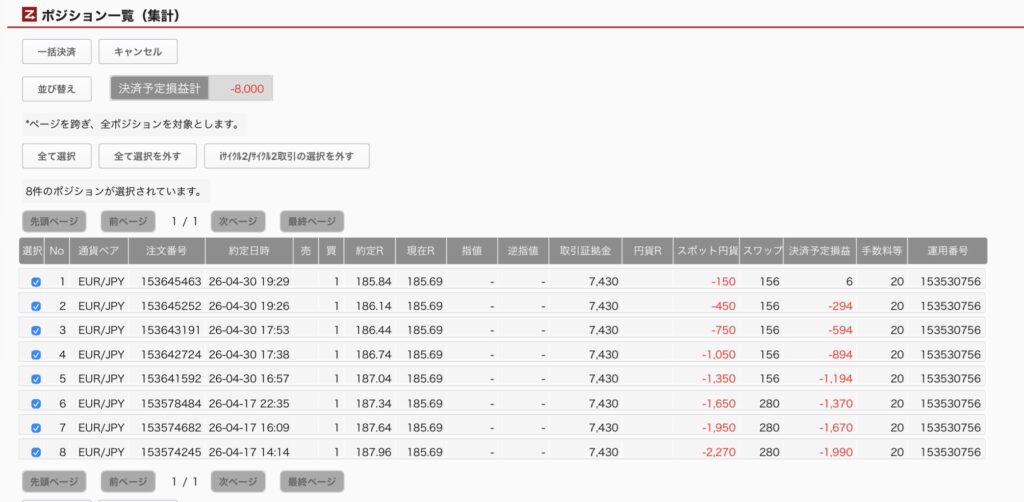This screenshot has width=1024, height=502.
Task: Click the 約定R column header
Action: [370, 251]
